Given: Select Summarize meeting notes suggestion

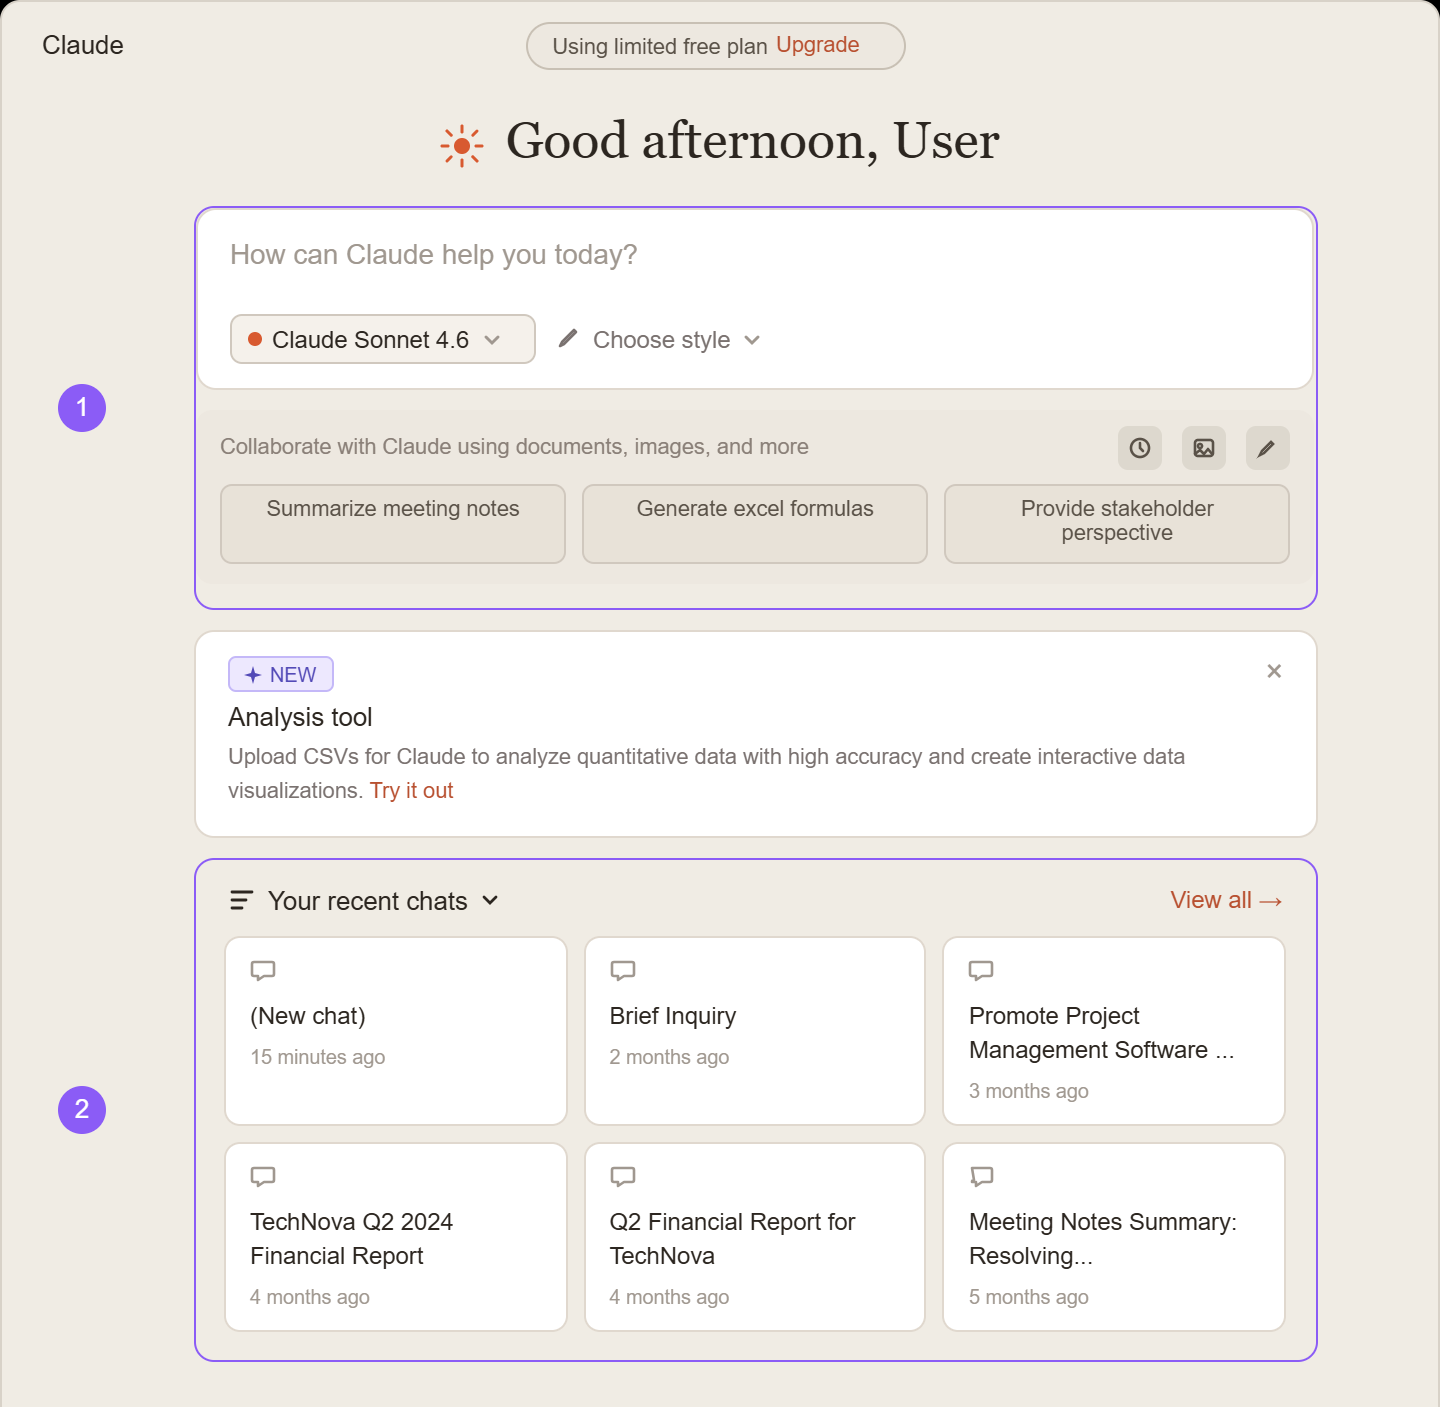Looking at the screenshot, I should (393, 523).
